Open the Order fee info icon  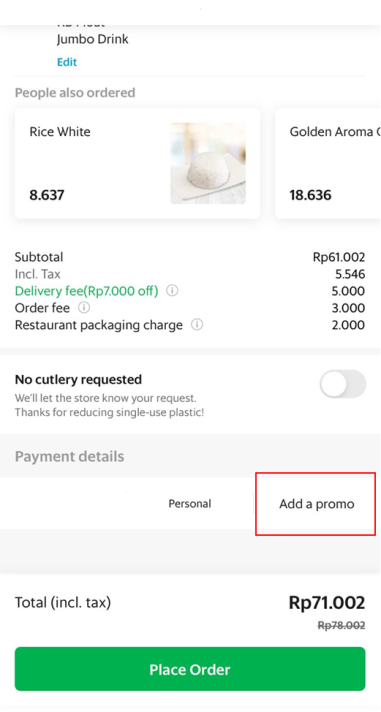pyautogui.click(x=84, y=308)
